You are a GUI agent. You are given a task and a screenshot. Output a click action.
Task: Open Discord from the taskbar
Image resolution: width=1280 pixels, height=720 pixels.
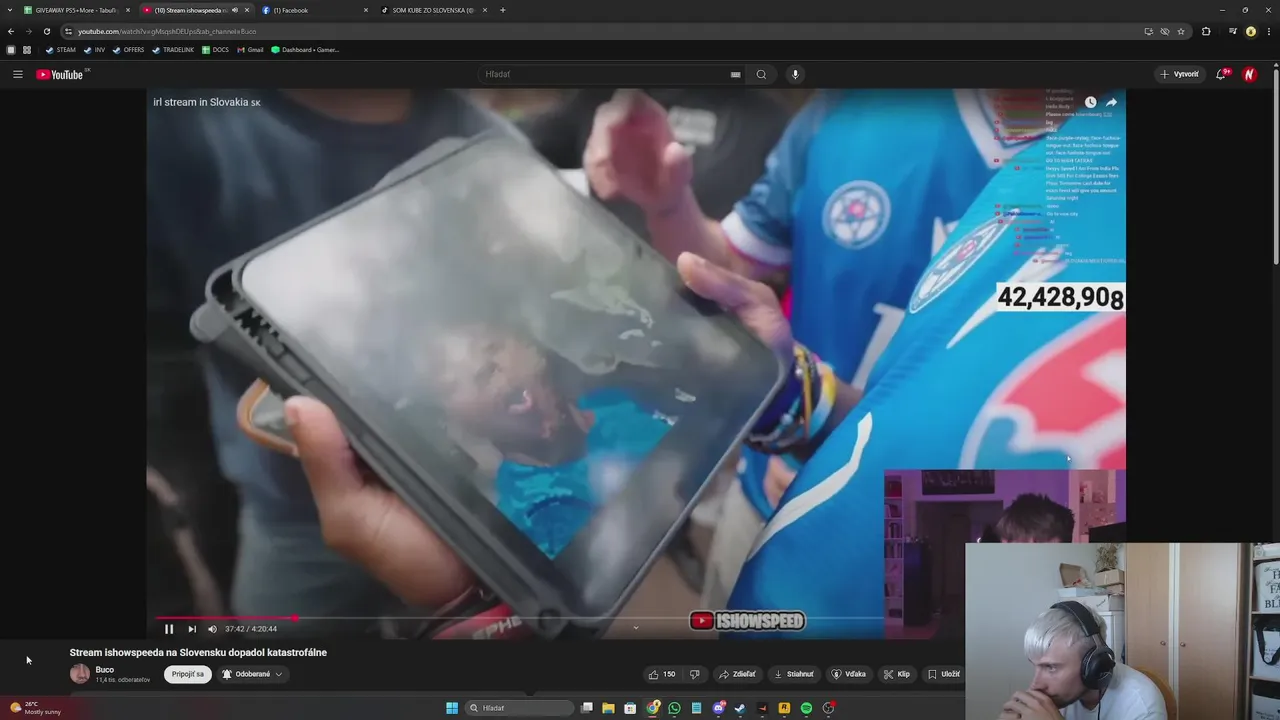pyautogui.click(x=718, y=708)
